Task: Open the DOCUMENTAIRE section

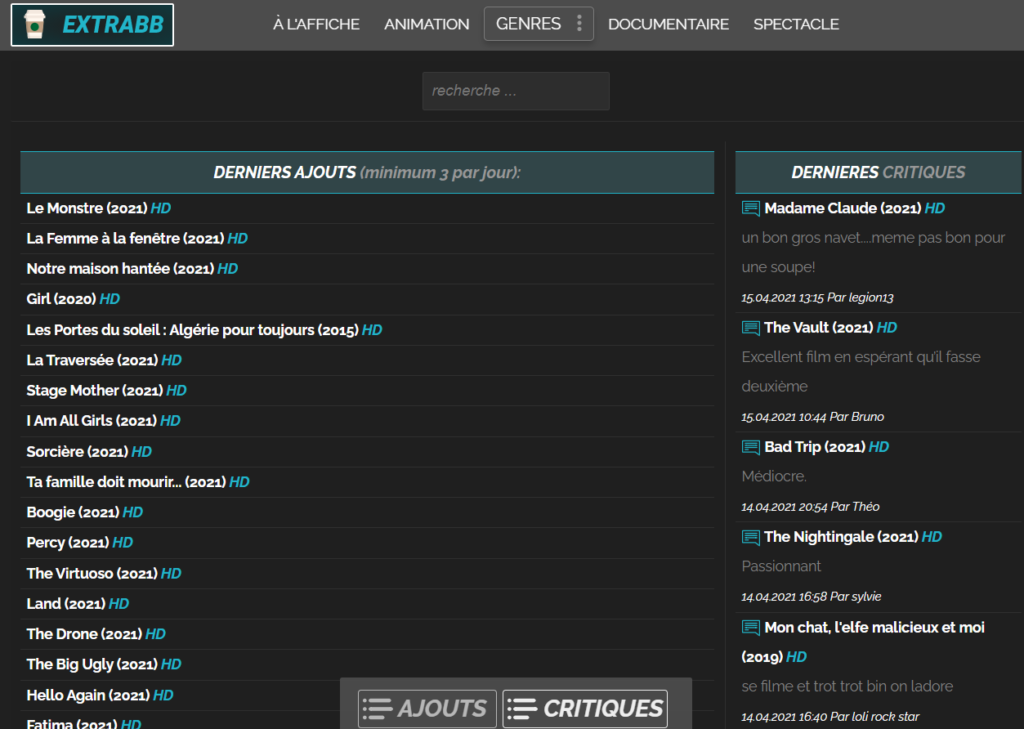Action: tap(668, 24)
